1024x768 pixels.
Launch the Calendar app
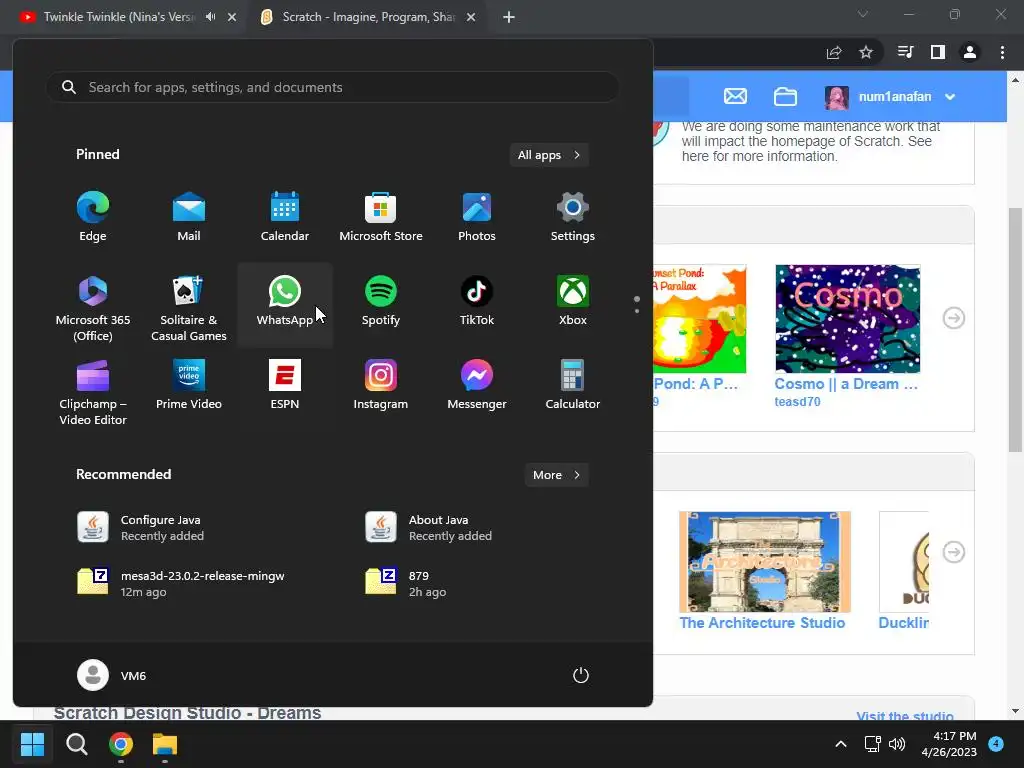(x=285, y=217)
